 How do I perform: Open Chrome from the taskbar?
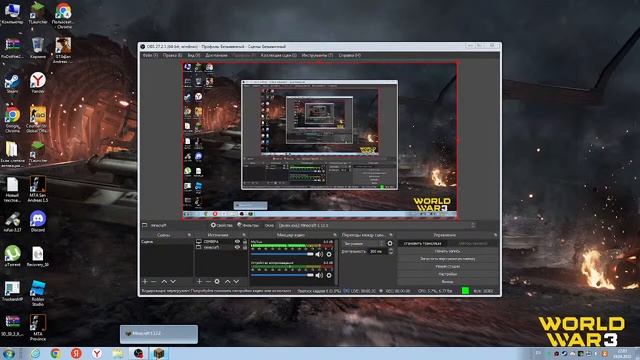(x=56, y=353)
